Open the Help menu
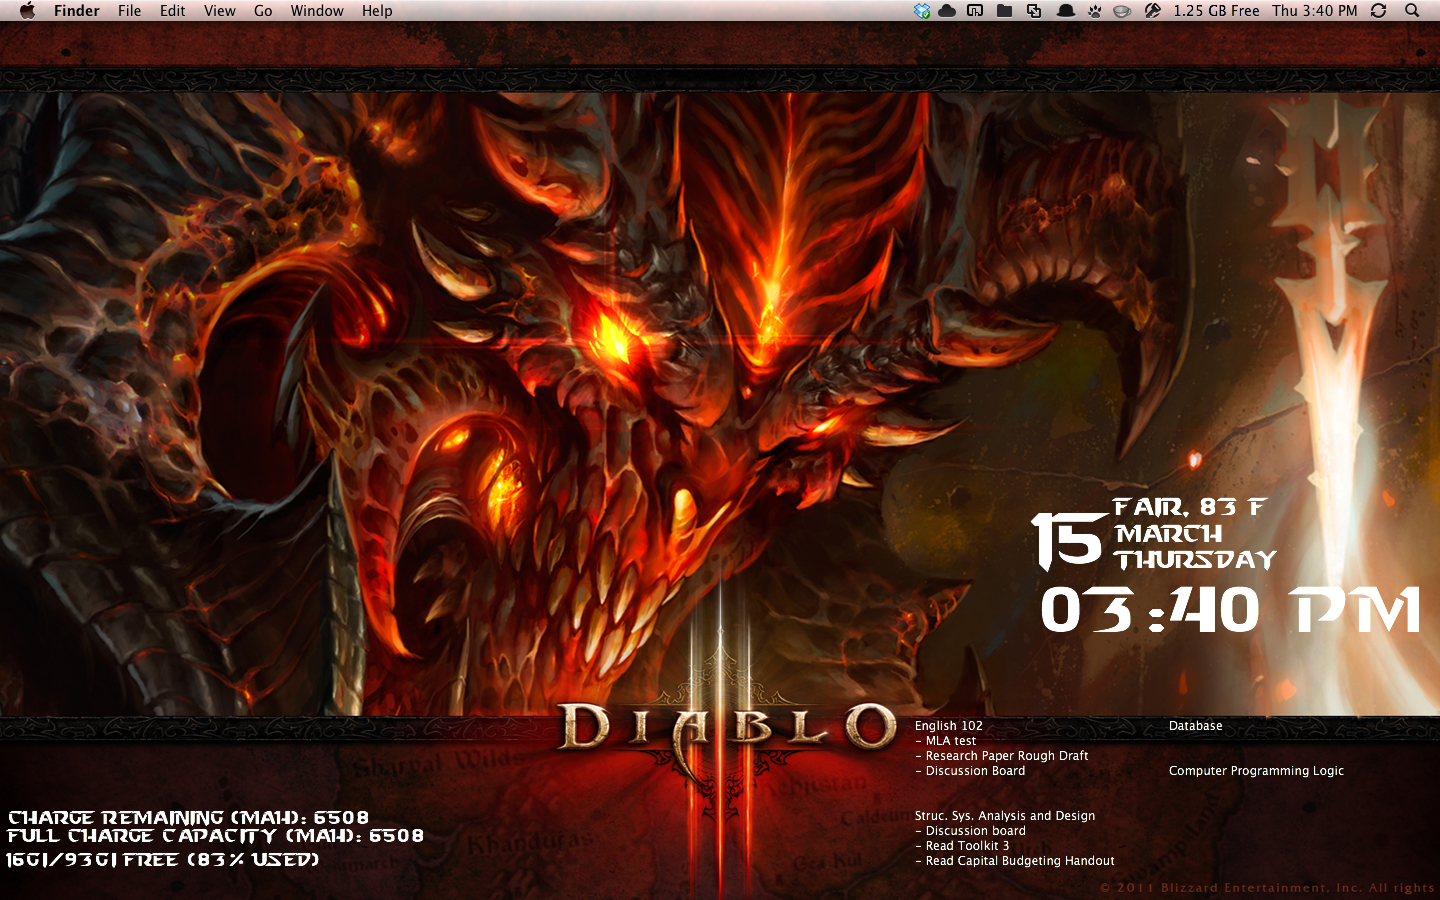Viewport: 1440px width, 900px height. [377, 11]
